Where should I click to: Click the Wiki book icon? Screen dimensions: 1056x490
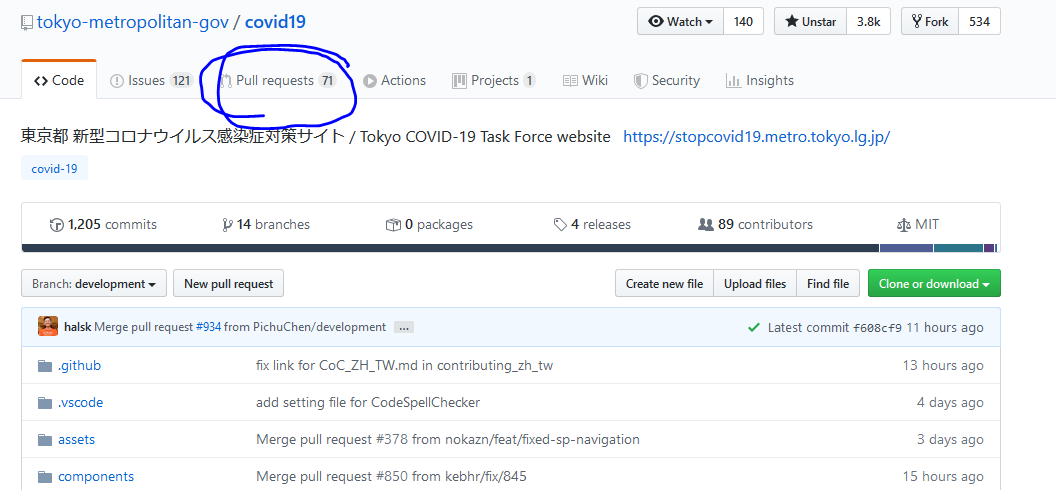coord(570,81)
